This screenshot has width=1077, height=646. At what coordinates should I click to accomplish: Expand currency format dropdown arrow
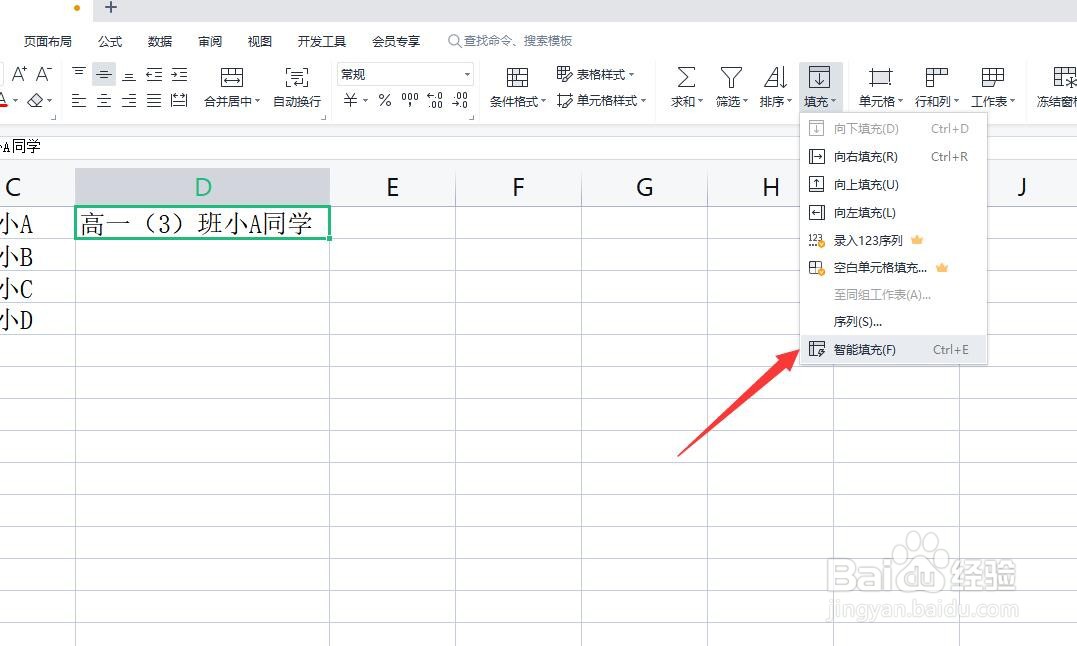pos(365,100)
